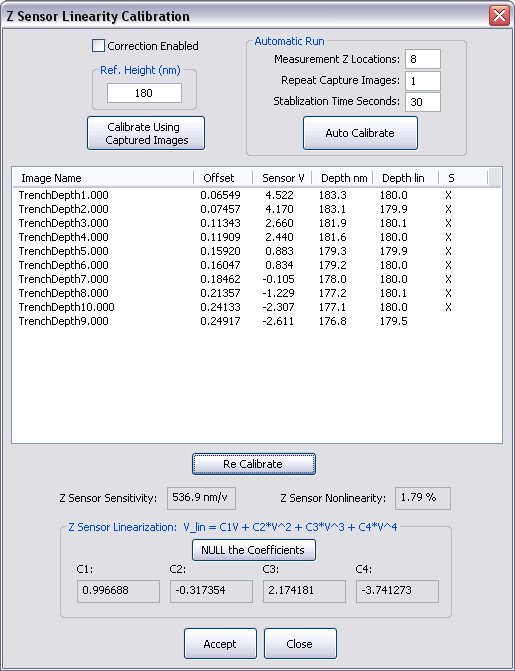Image resolution: width=515 pixels, height=671 pixels.
Task: Close the Z Sensor Linearity dialog window
Action: click(x=500, y=16)
